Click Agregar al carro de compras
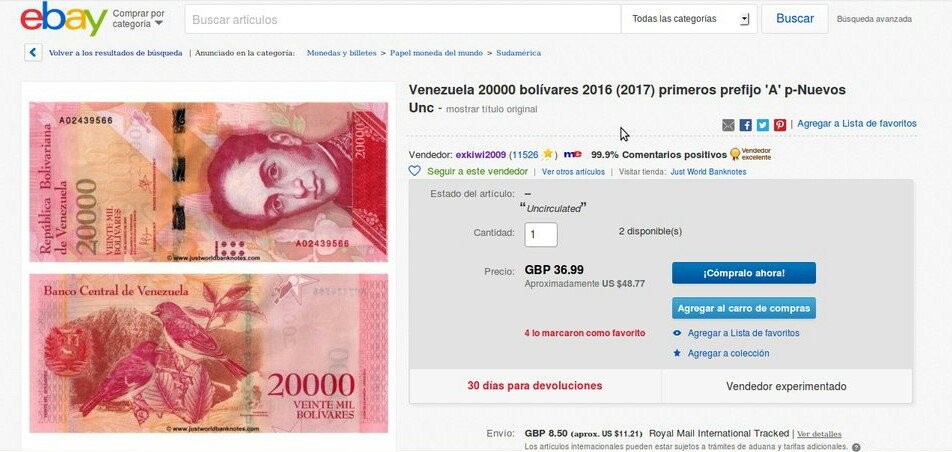This screenshot has width=952, height=452. (x=744, y=308)
